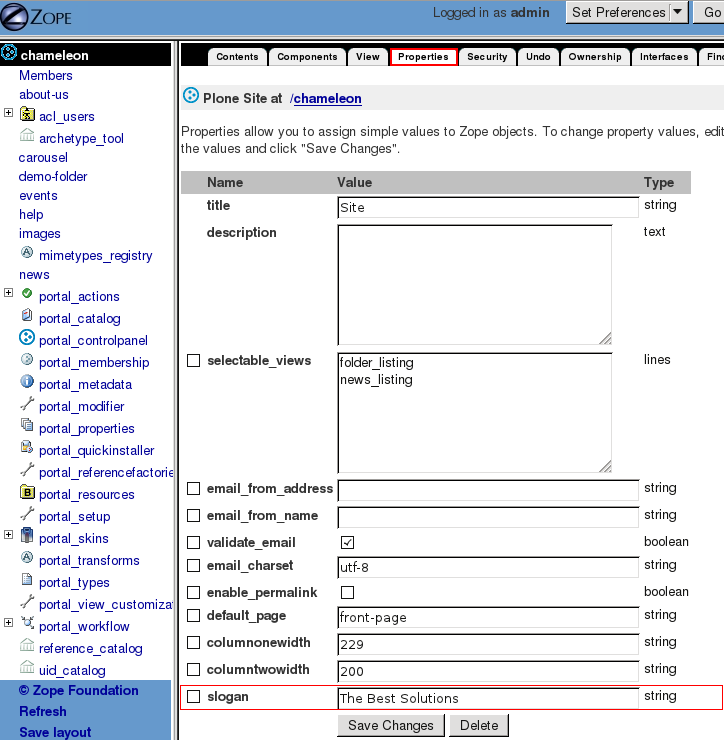Image resolution: width=724 pixels, height=740 pixels.
Task: Expand the portal_workflow tree node
Action: (x=8, y=622)
